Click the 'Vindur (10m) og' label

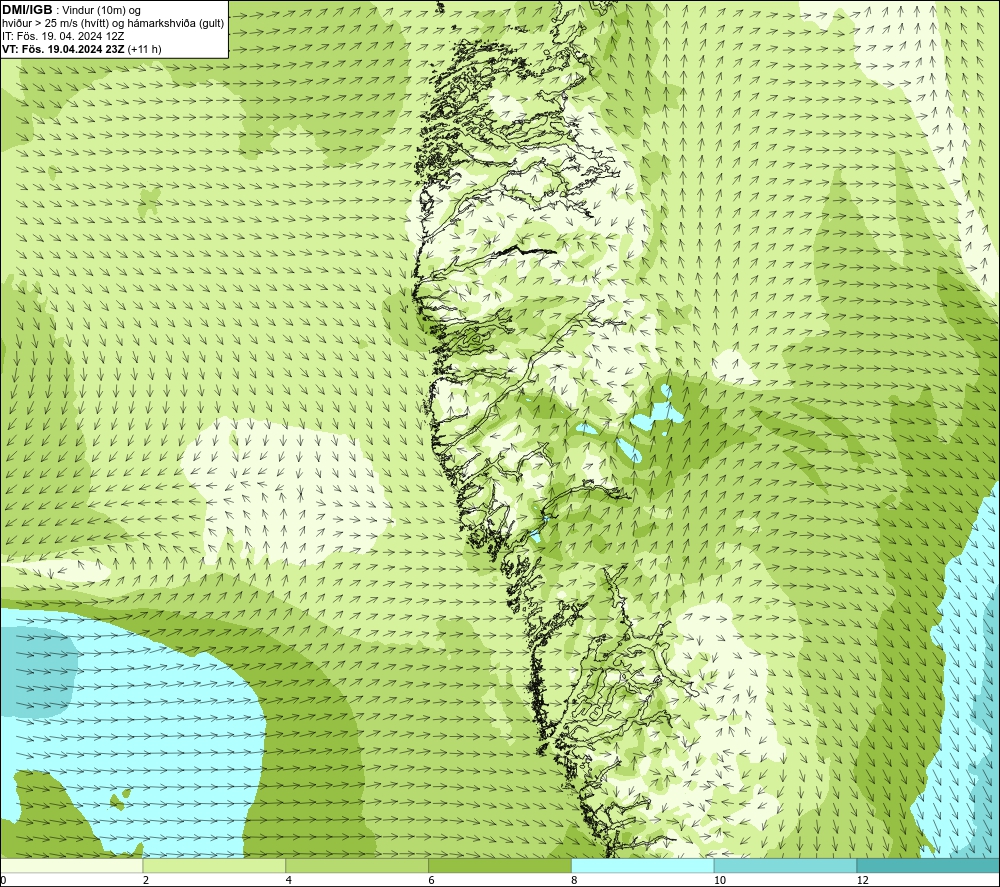pyautogui.click(x=103, y=11)
